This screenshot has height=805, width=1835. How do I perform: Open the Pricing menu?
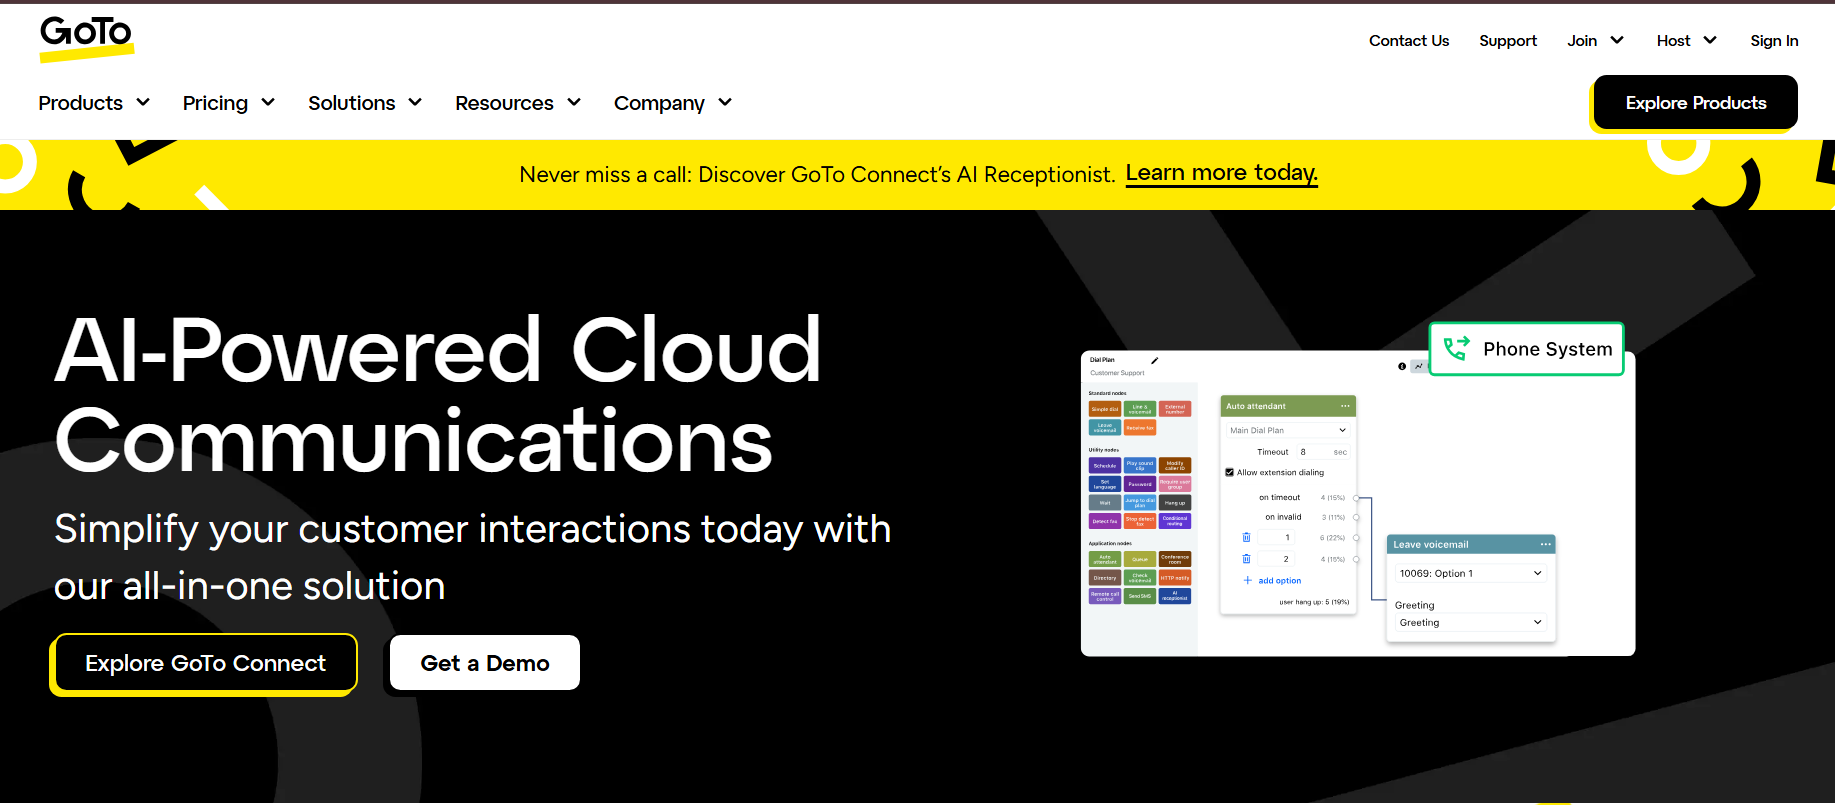tap(229, 103)
